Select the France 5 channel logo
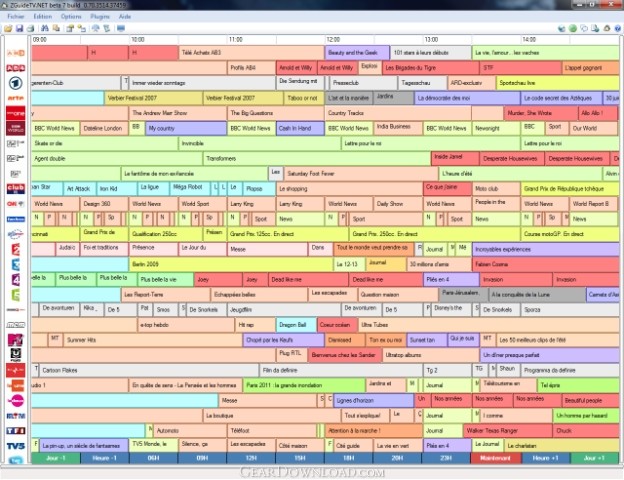The image size is (624, 480). click(16, 295)
